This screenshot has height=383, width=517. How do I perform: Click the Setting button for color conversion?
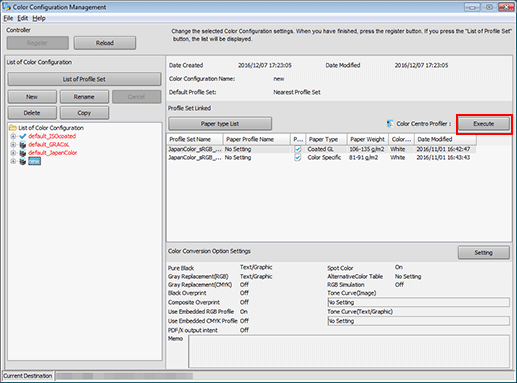pos(483,253)
